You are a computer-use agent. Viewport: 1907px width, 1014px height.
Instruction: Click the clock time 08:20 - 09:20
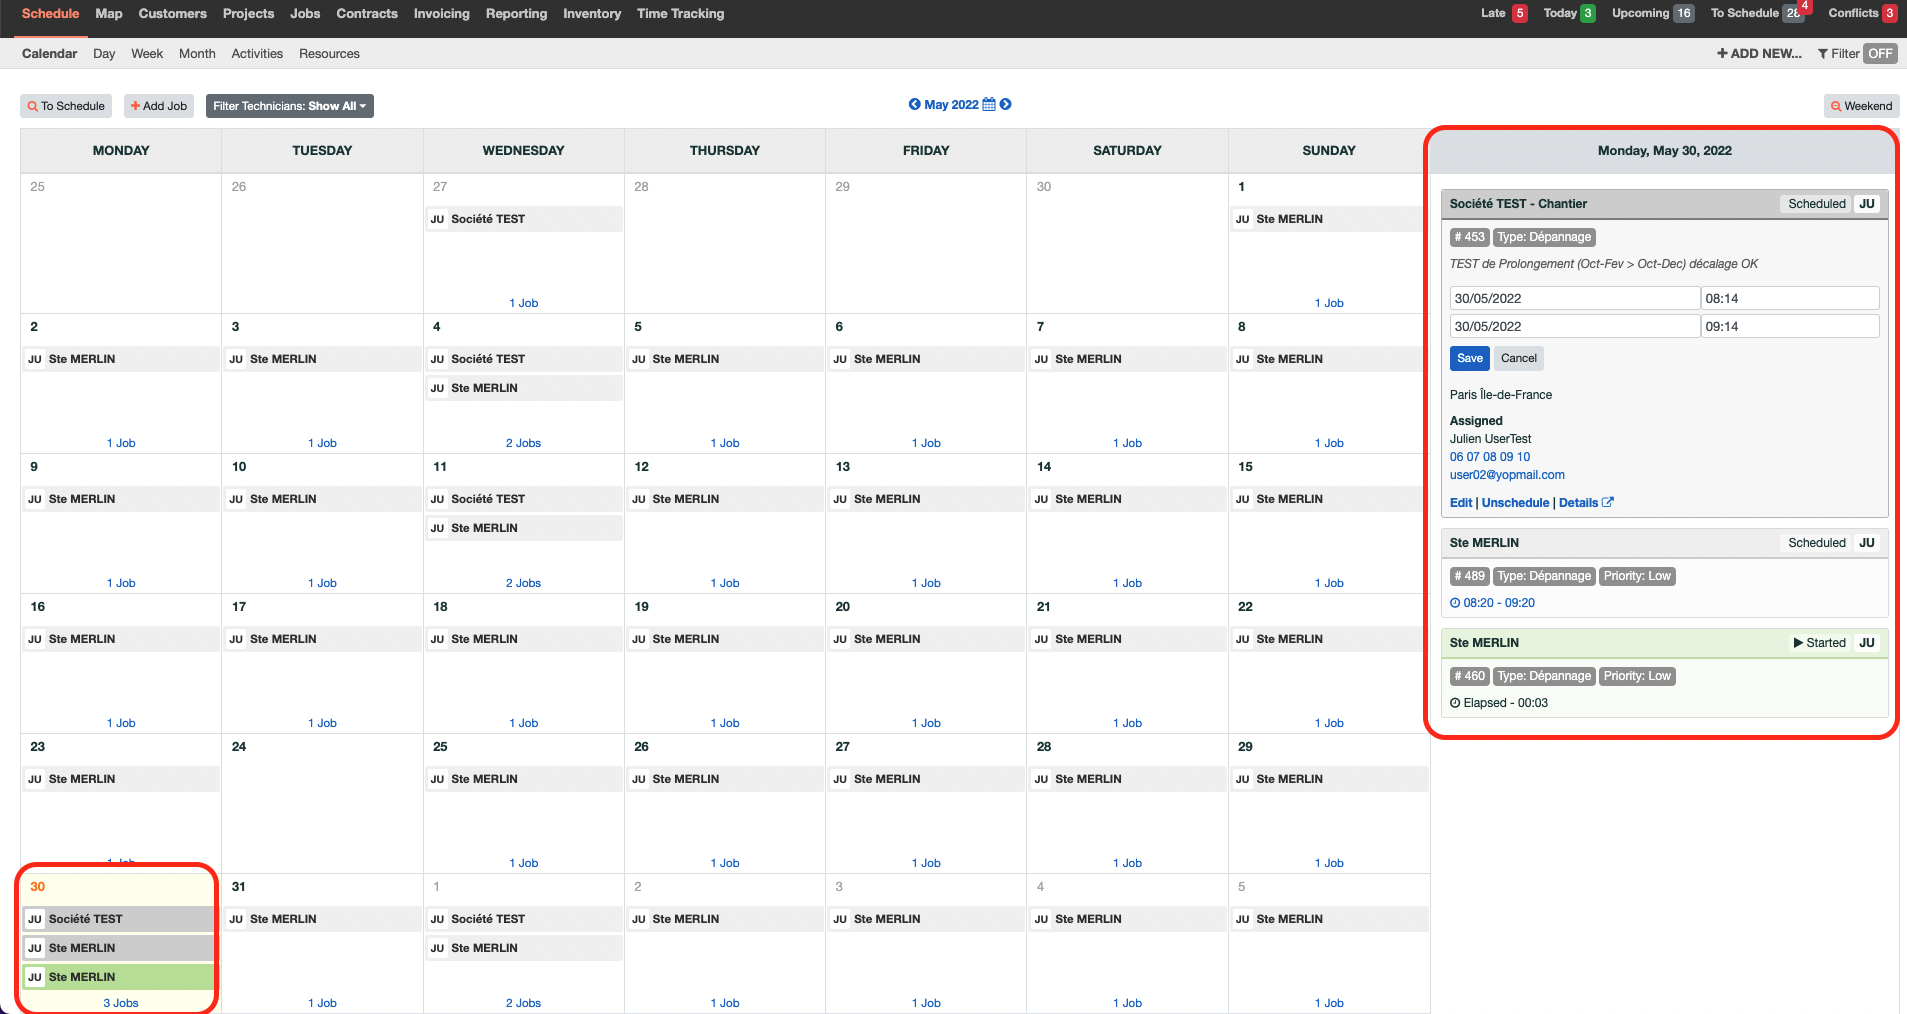pyautogui.click(x=1492, y=603)
